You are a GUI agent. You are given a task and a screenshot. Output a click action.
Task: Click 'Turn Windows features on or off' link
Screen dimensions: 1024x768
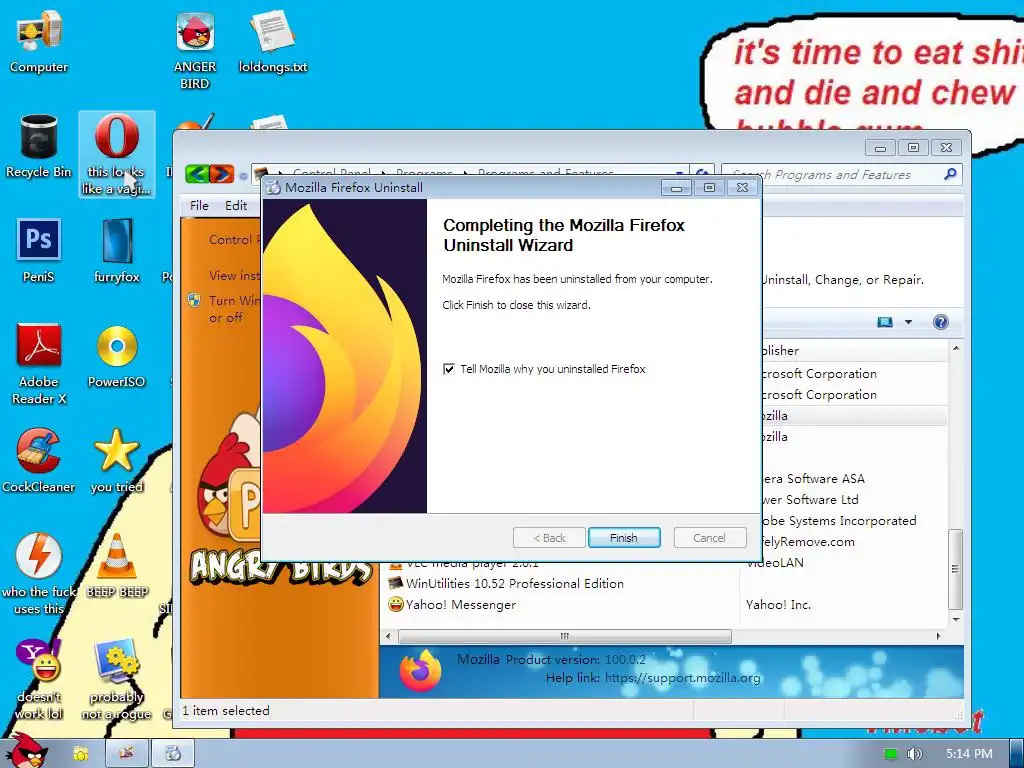click(x=234, y=309)
